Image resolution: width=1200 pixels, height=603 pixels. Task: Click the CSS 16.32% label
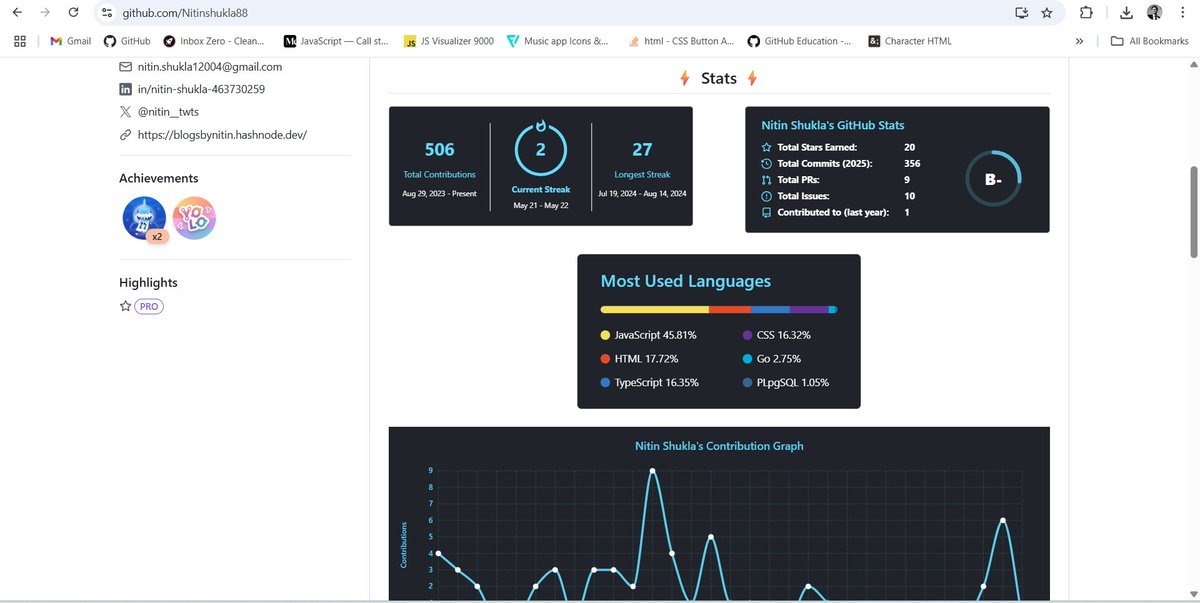[x=784, y=335]
